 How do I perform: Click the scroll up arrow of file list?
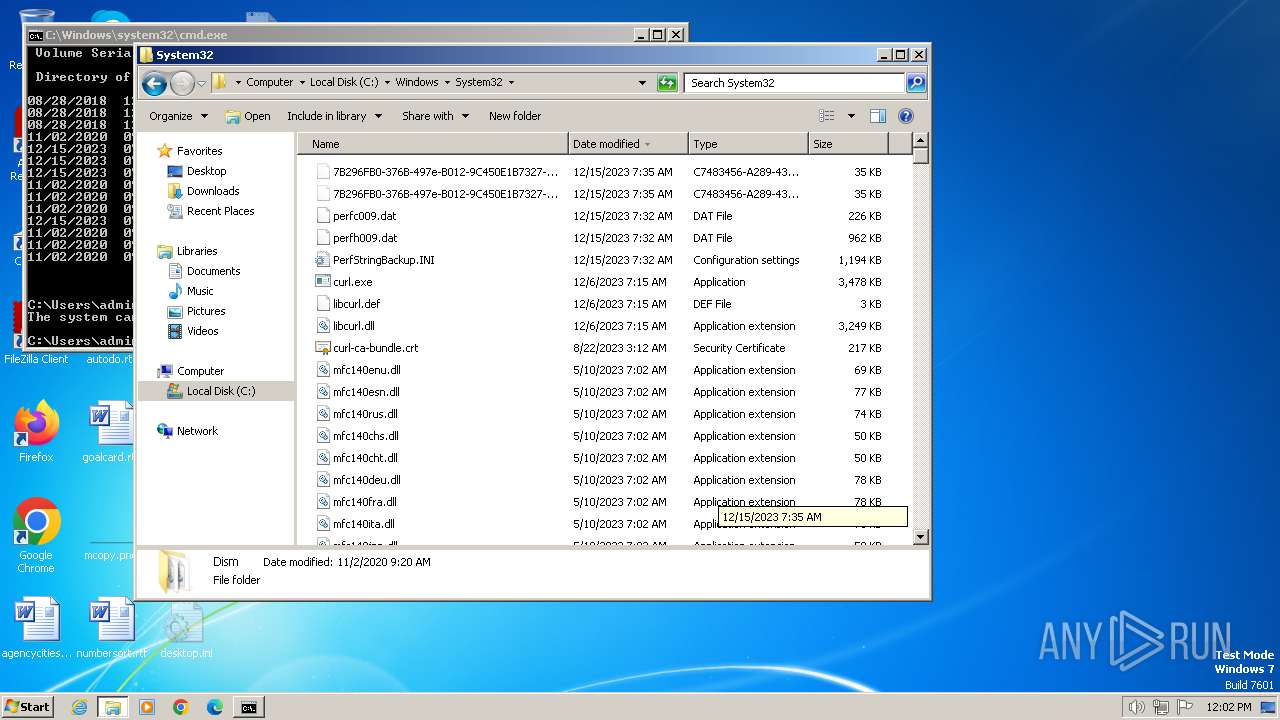[x=921, y=141]
